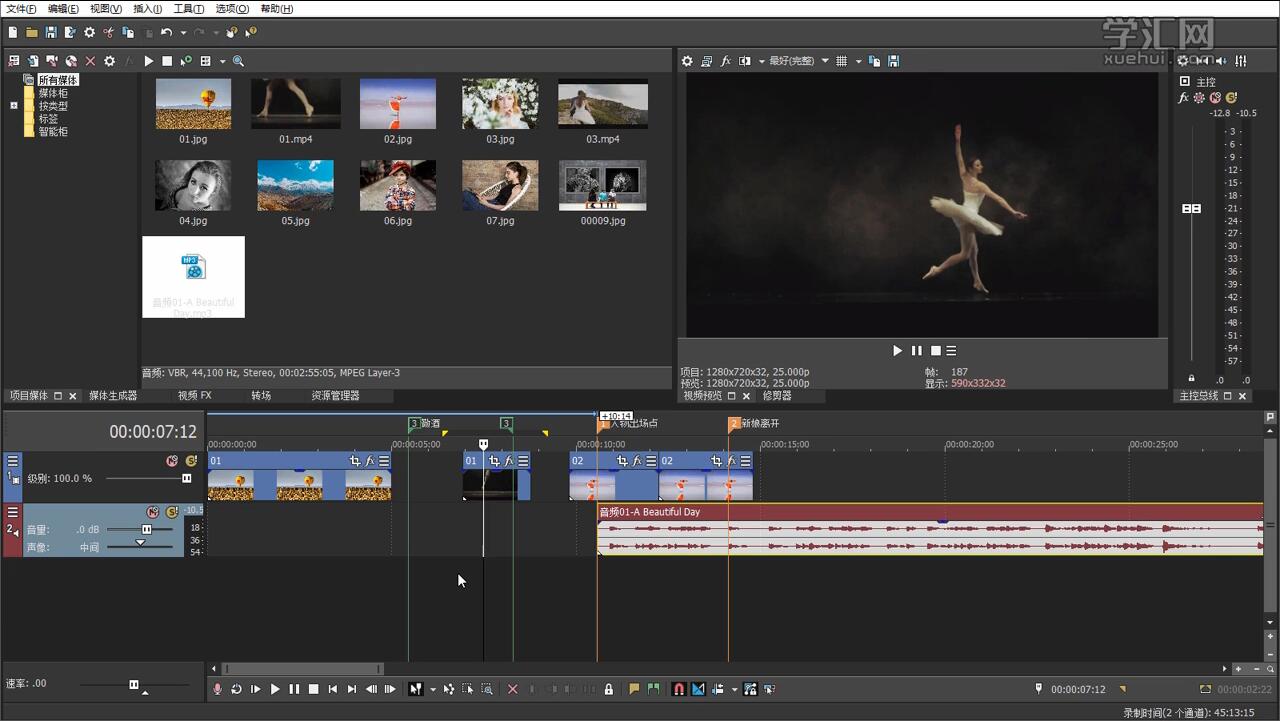
Task: Open media views dropdown arrow
Action: pyautogui.click(x=222, y=61)
